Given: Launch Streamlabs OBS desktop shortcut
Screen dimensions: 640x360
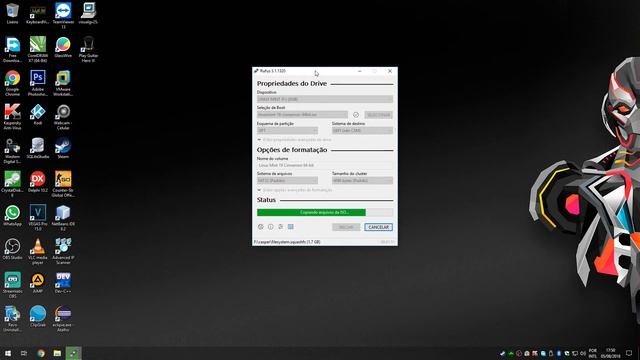Looking at the screenshot, I should coord(12,285).
